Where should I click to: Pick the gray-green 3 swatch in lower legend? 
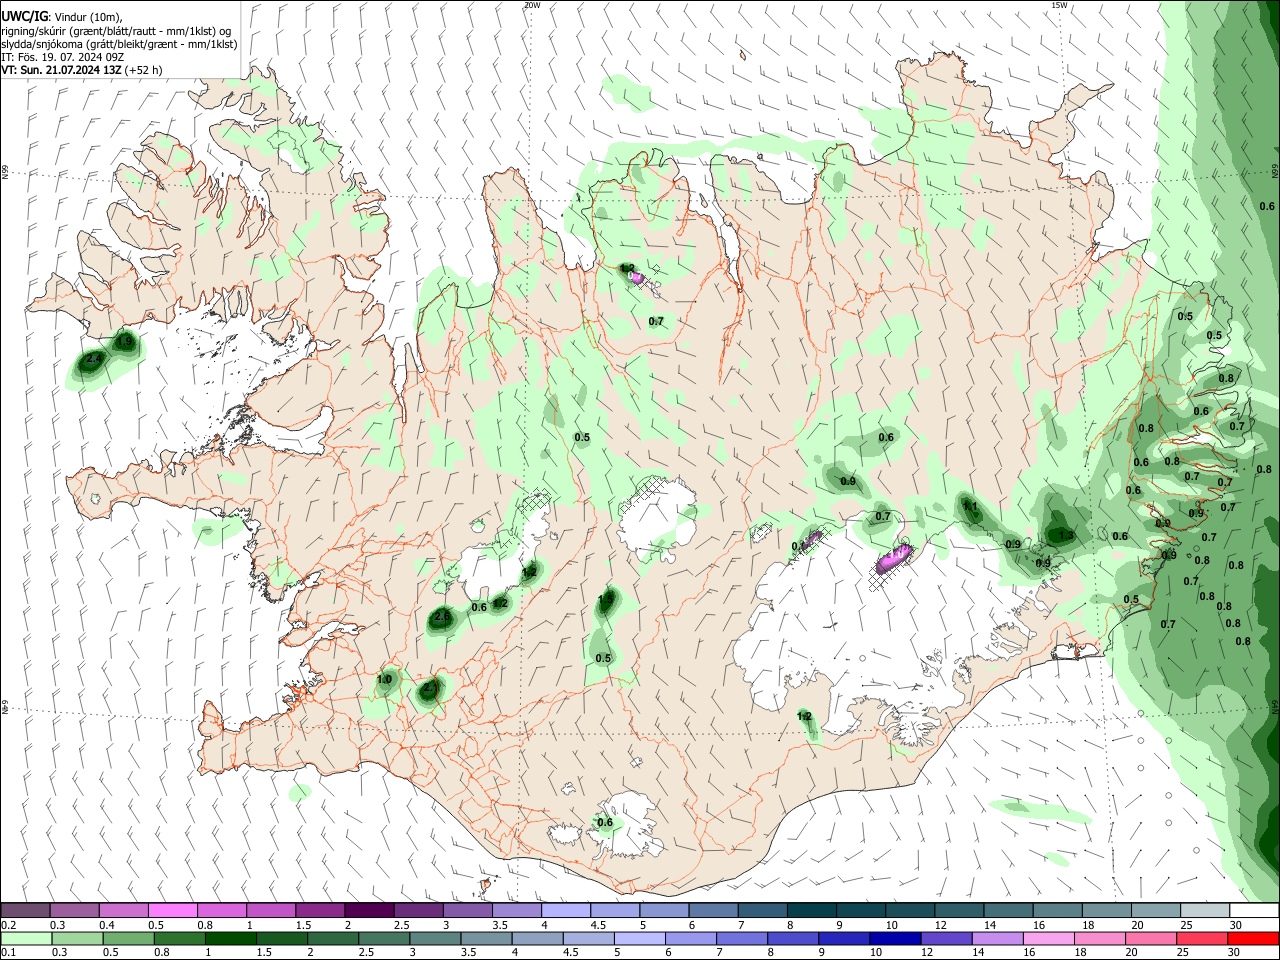(434, 939)
